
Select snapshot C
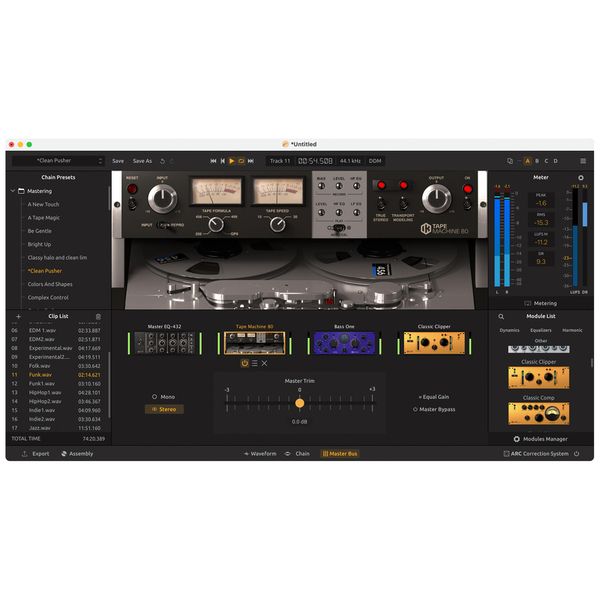546,161
